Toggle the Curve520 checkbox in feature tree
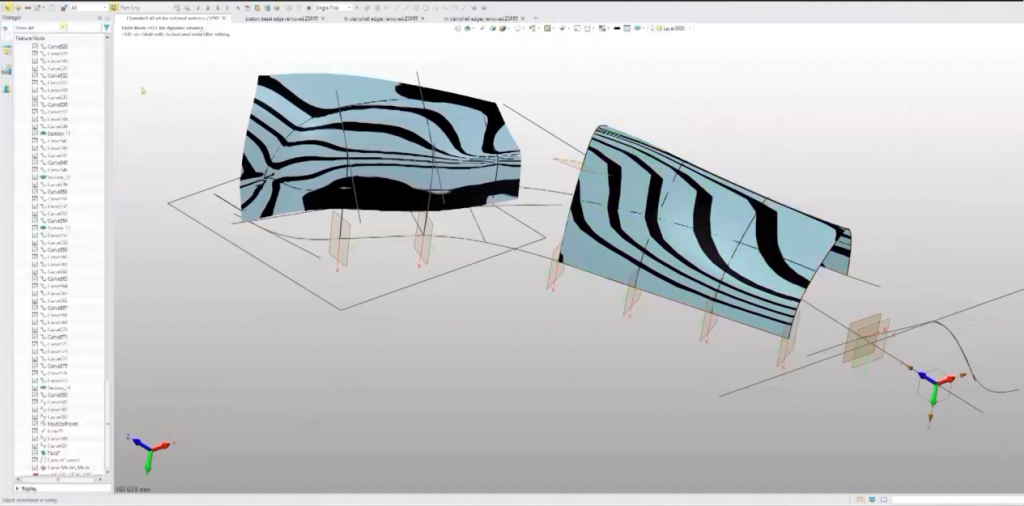This screenshot has height=506, width=1024. 36,46
